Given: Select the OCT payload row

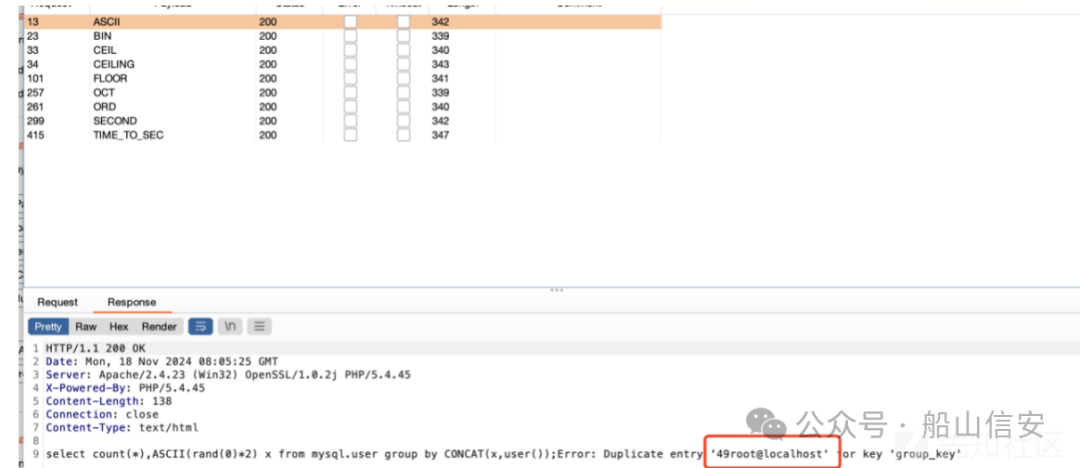Looking at the screenshot, I should [x=343, y=92].
